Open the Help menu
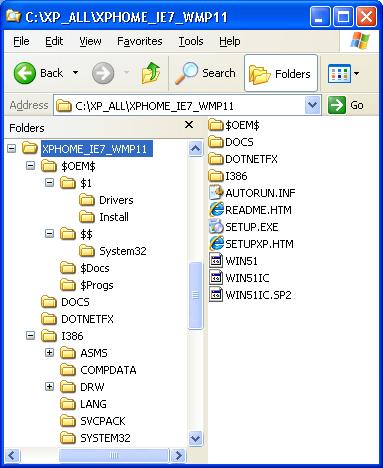Image resolution: width=383 pixels, height=468 pixels. point(229,41)
